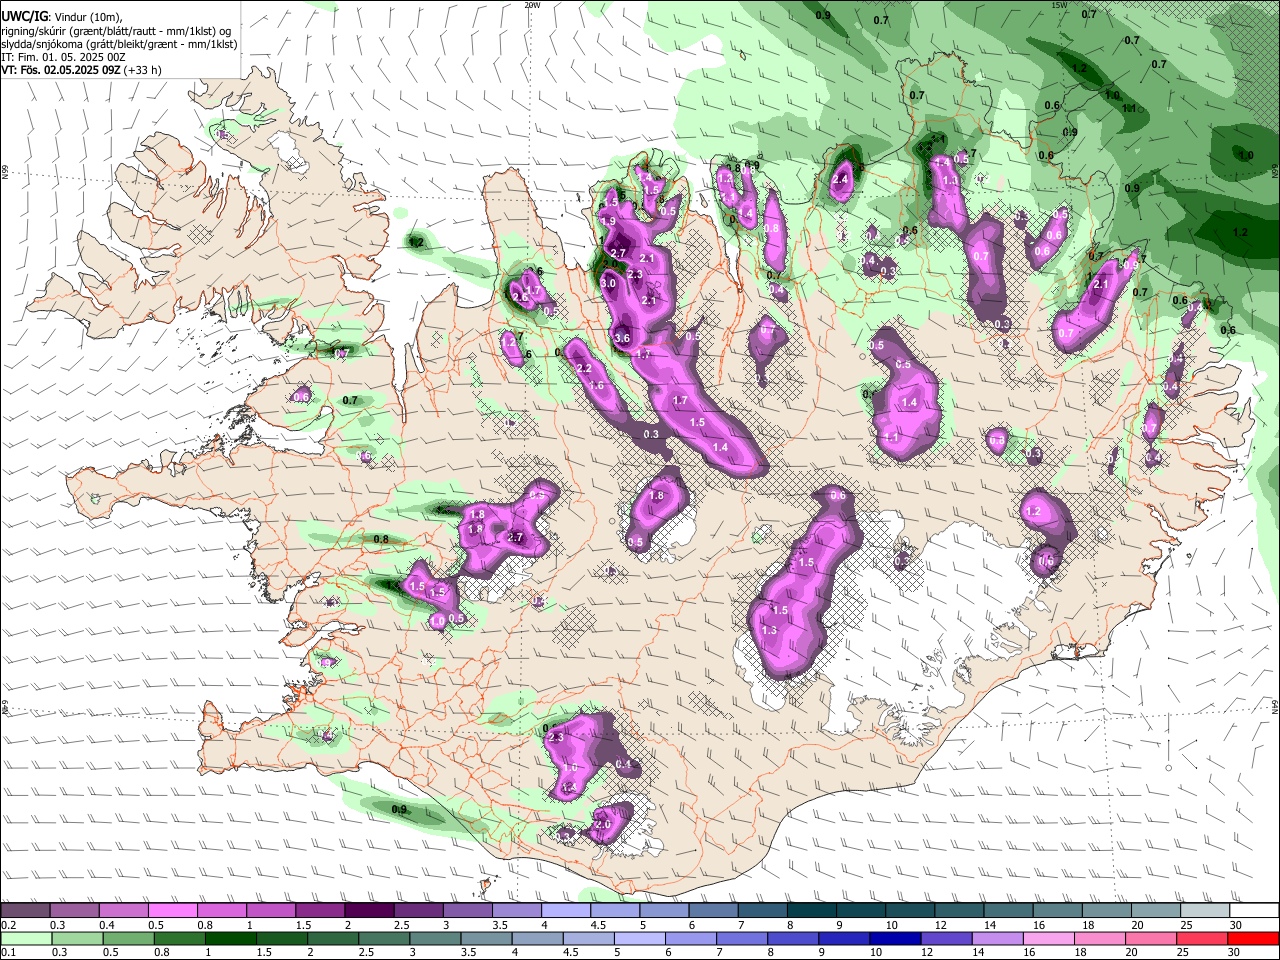Click the "3.6" precipitation value on map
Image resolution: width=1280 pixels, height=960 pixels.
tap(621, 339)
